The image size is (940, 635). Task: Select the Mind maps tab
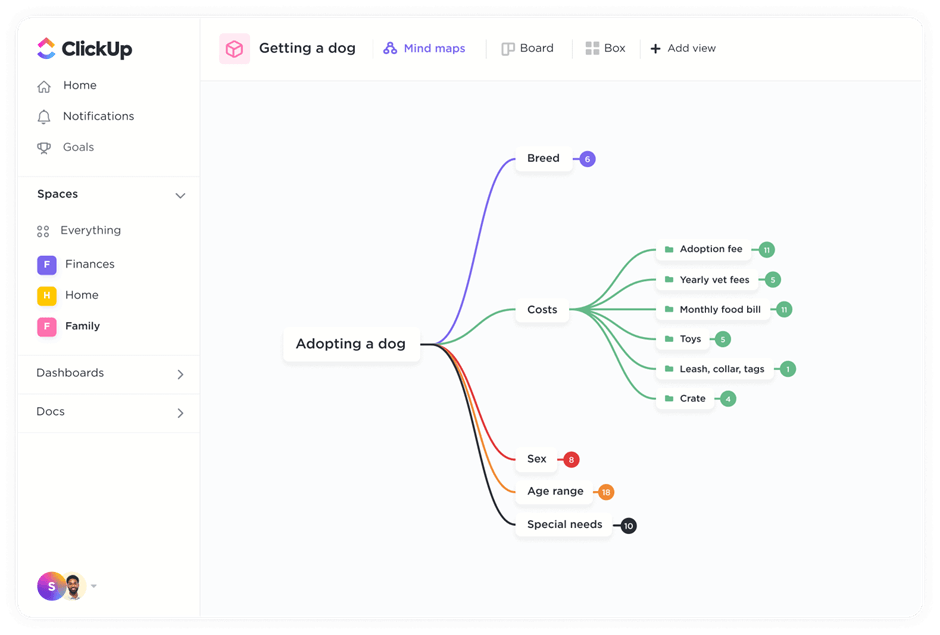424,49
